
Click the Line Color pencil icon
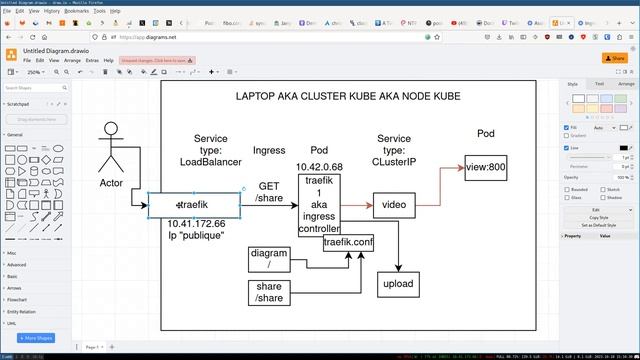[x=153, y=72]
